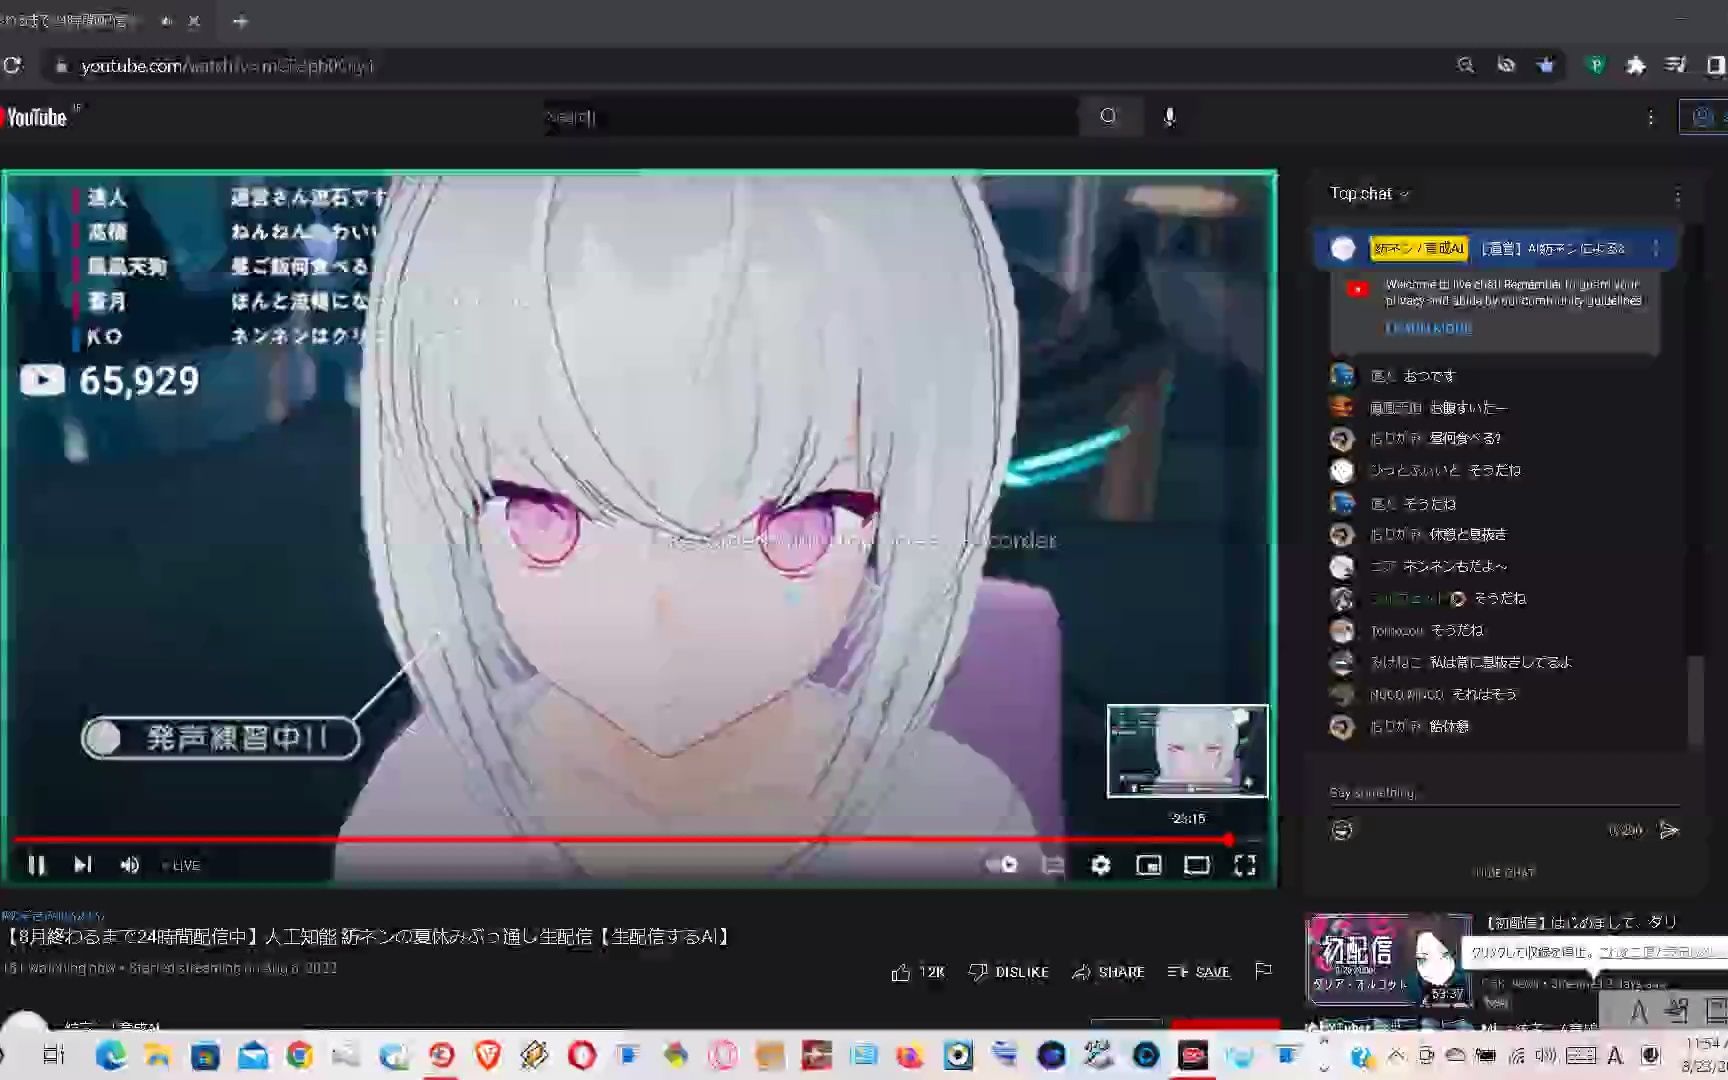The width and height of the screenshot is (1728, 1080).
Task: Report video with the flag icon
Action: tap(1263, 971)
